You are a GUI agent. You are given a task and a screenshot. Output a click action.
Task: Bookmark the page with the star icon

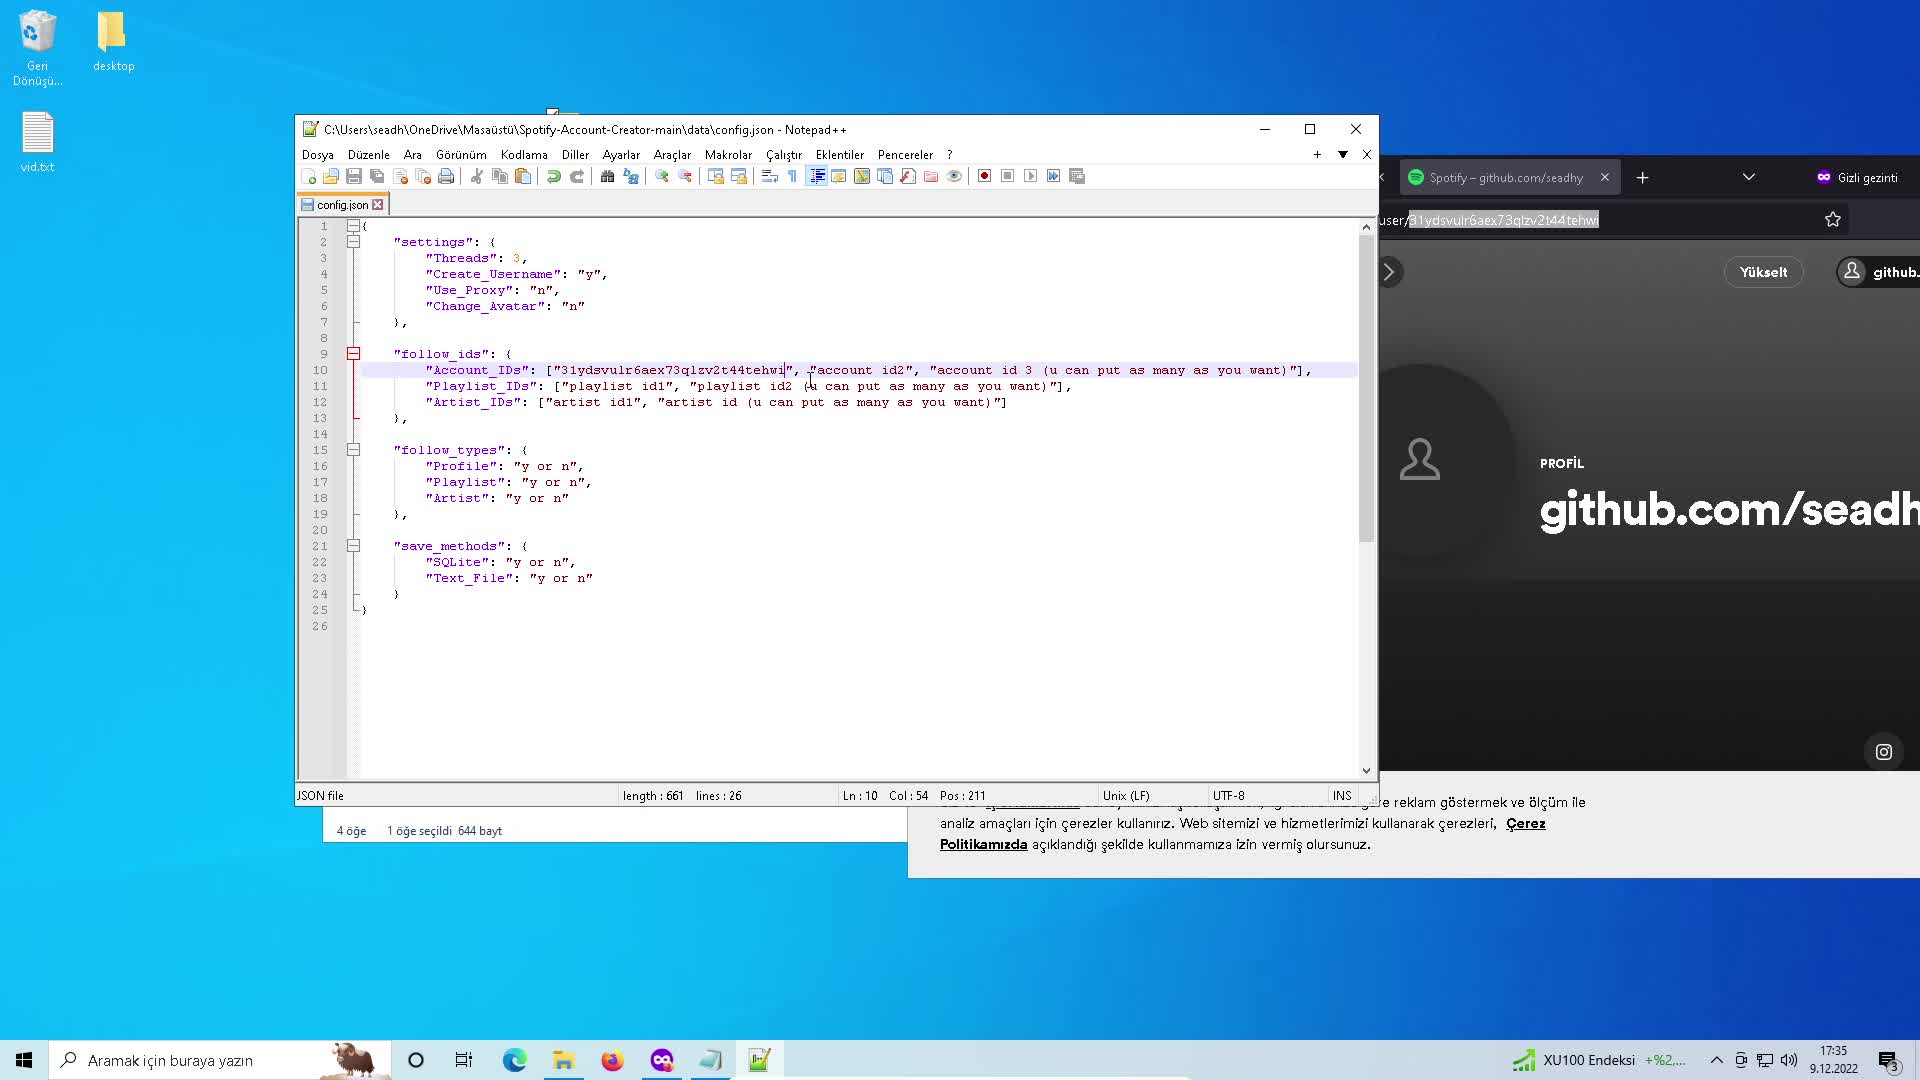tap(1833, 219)
